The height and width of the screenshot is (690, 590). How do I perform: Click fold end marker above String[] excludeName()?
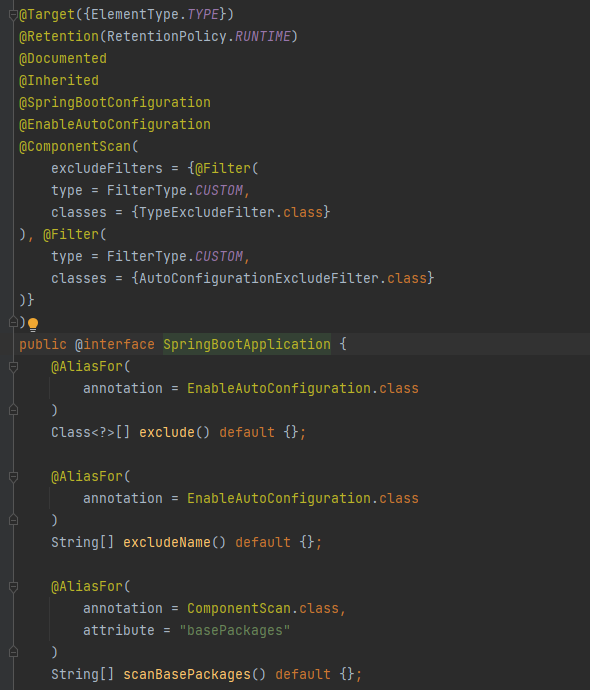(13, 520)
